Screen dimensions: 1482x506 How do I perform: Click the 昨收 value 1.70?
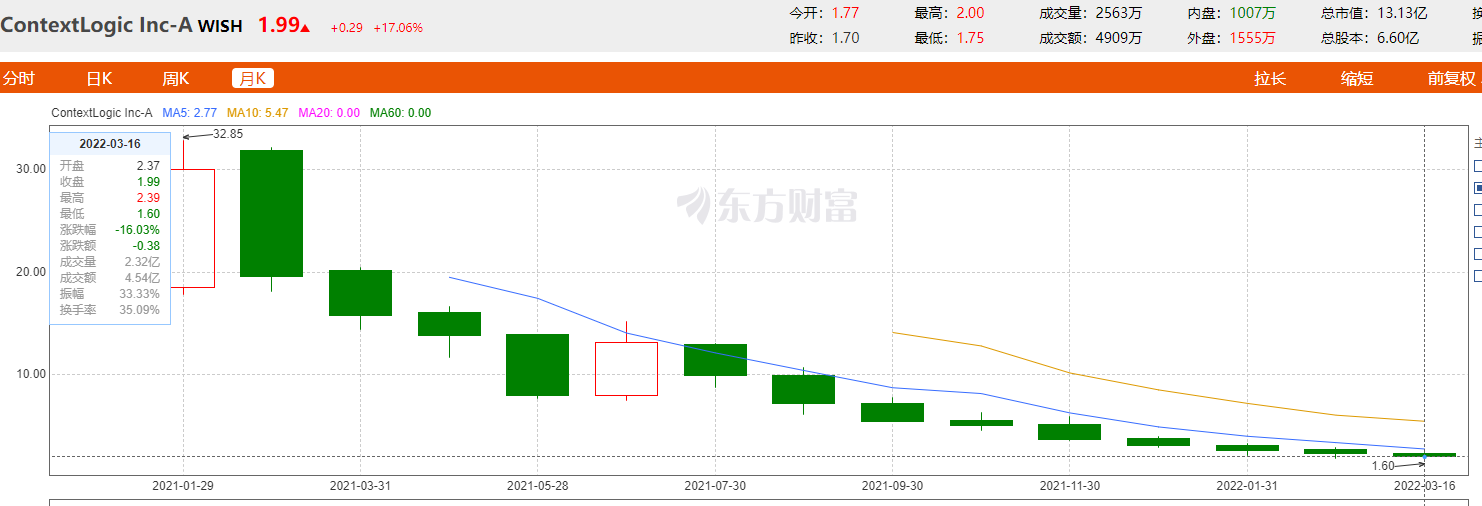(x=845, y=38)
